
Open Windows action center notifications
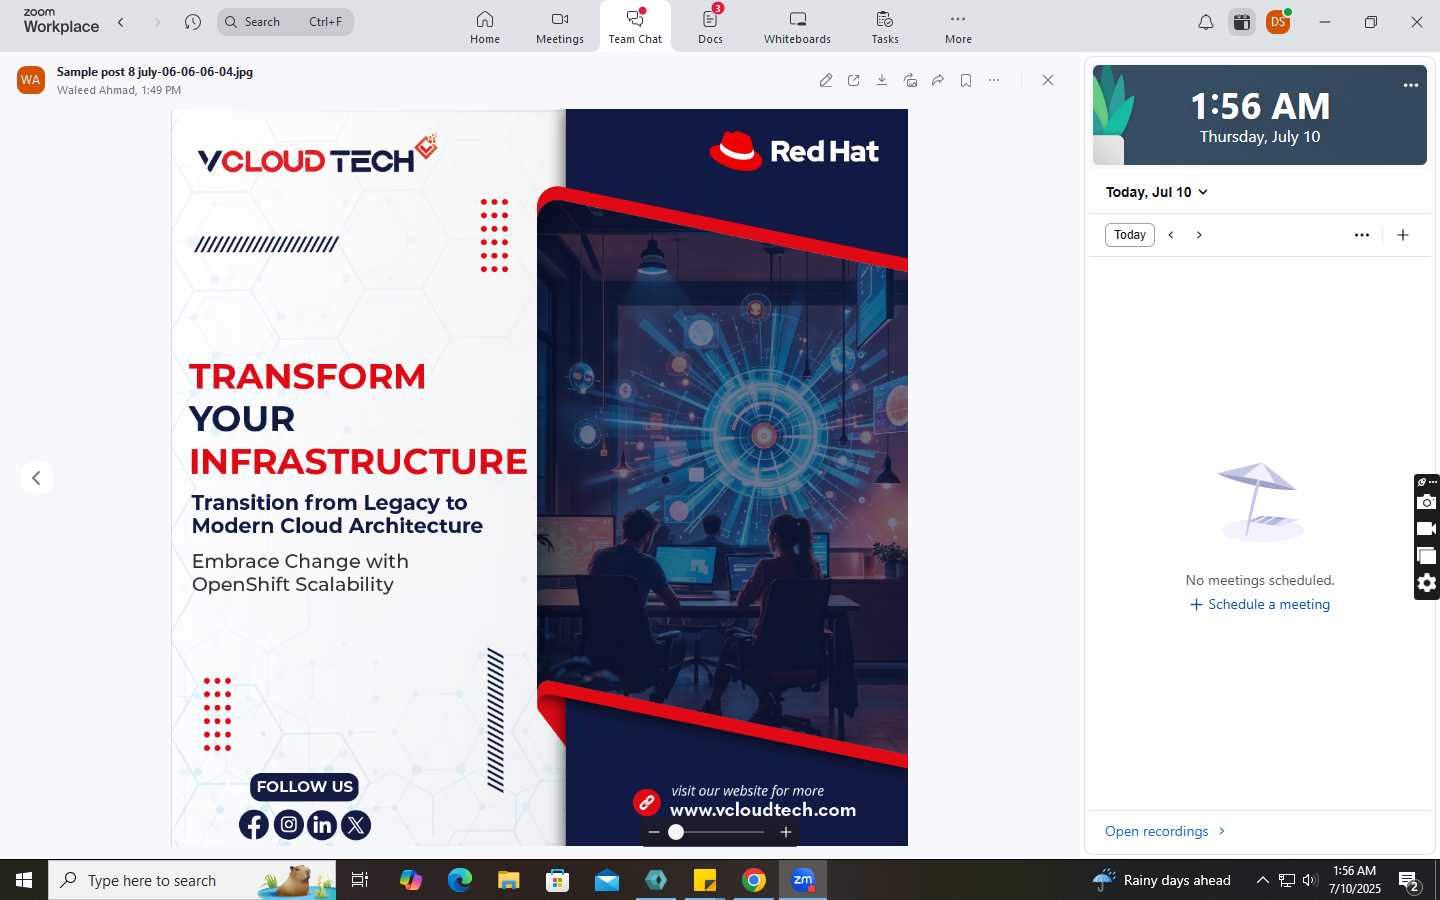[1410, 880]
